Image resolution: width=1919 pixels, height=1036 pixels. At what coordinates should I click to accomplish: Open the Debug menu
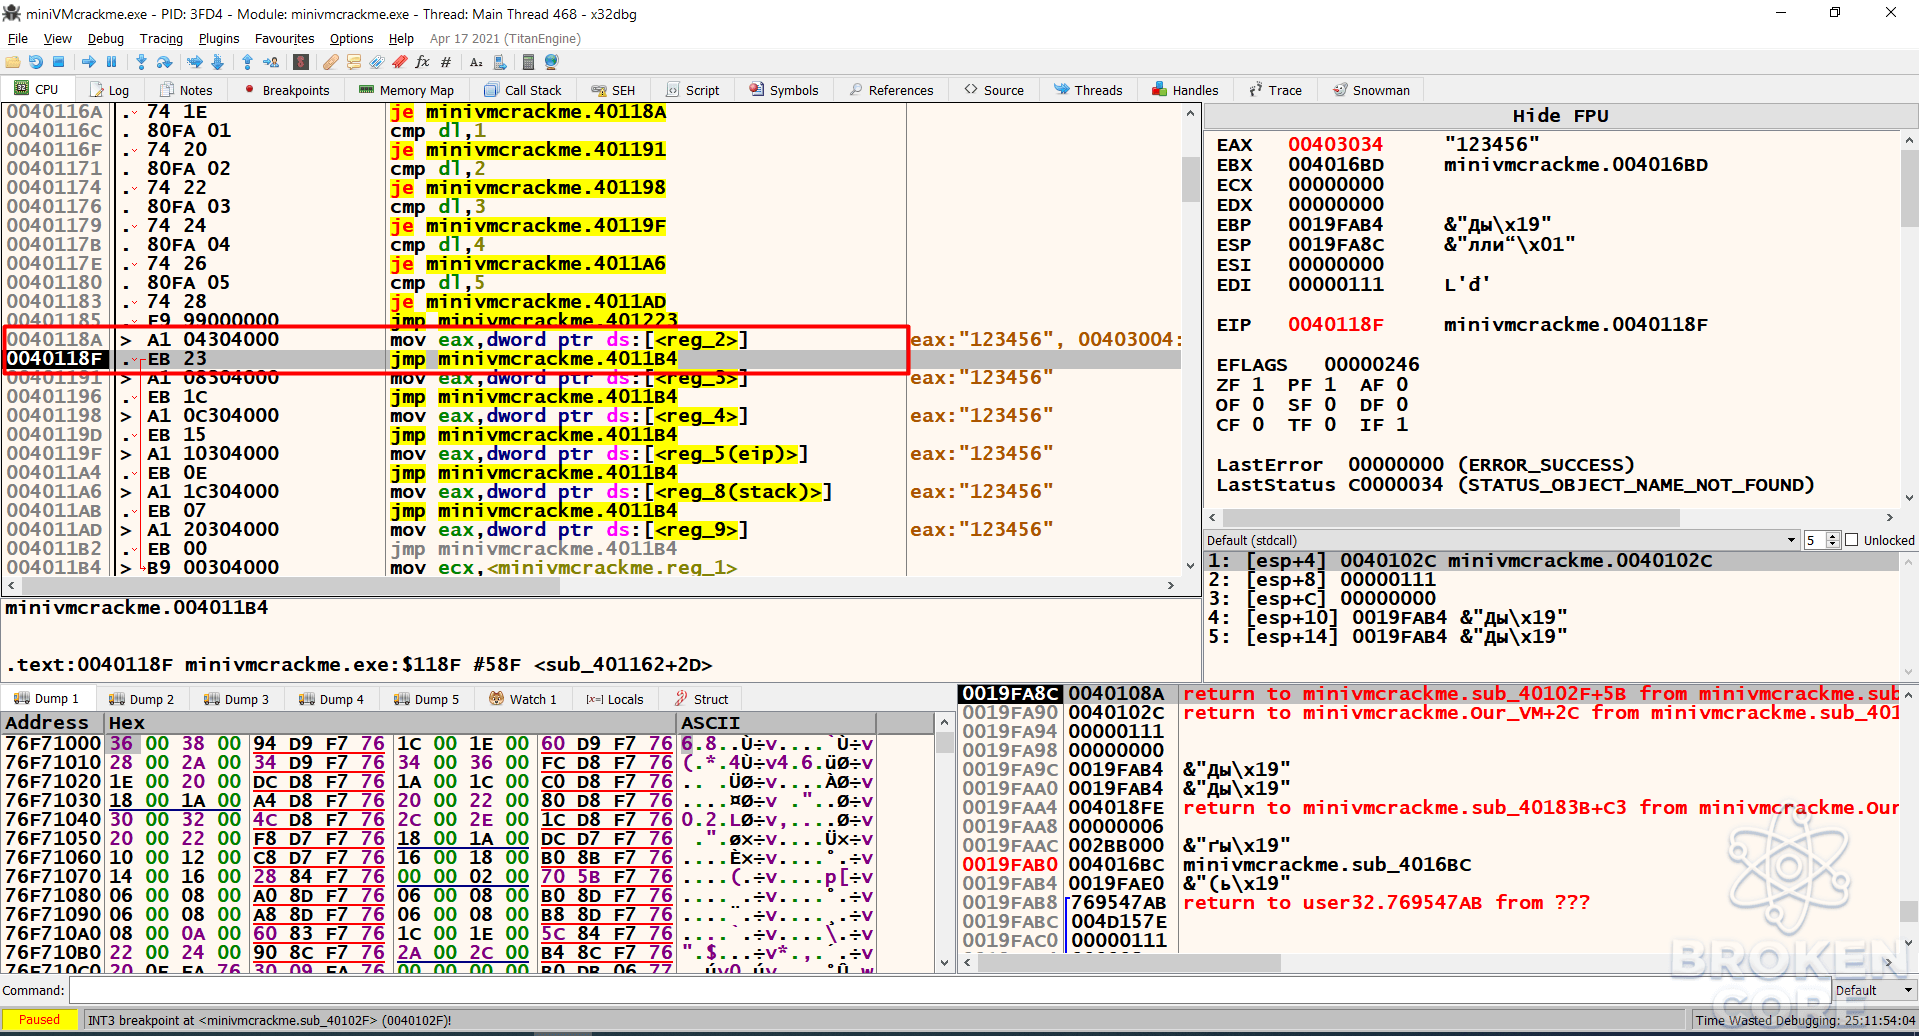(x=106, y=38)
